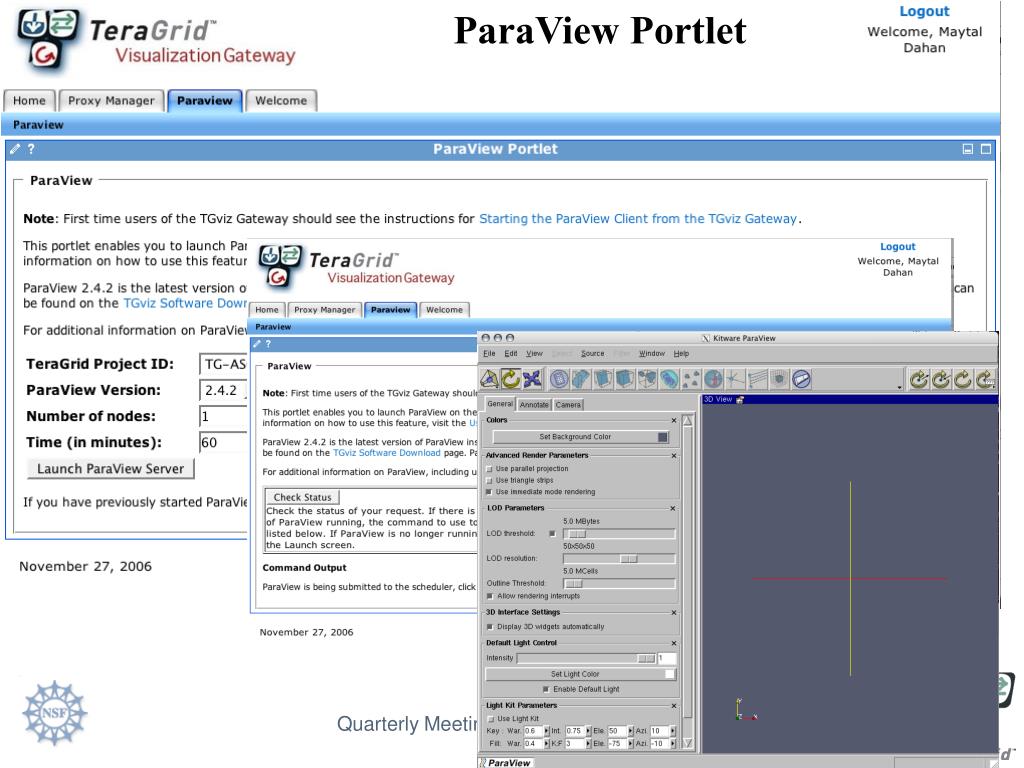Open the Help menu in Kitware ParaView

pos(681,353)
